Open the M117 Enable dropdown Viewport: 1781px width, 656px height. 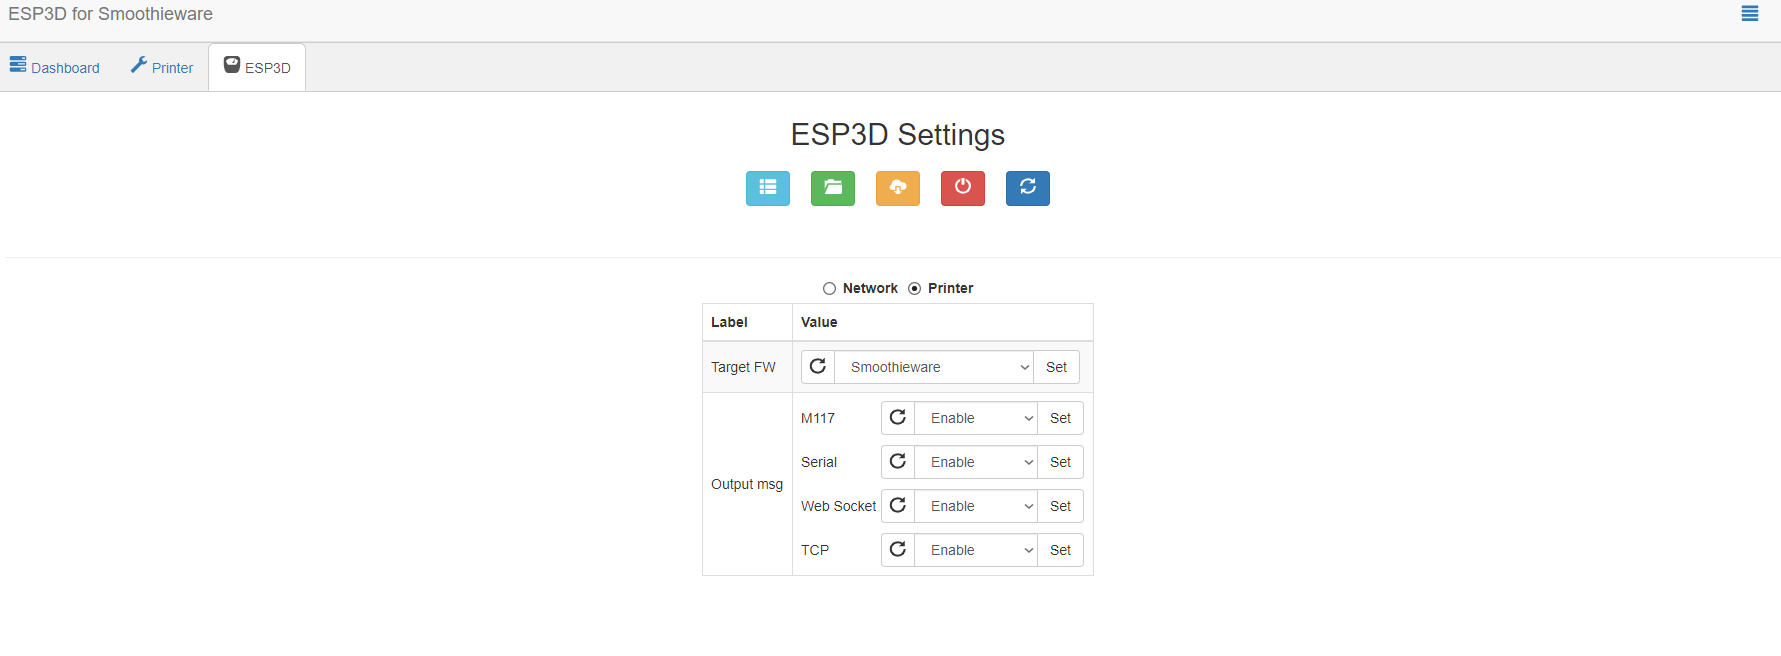tap(976, 418)
